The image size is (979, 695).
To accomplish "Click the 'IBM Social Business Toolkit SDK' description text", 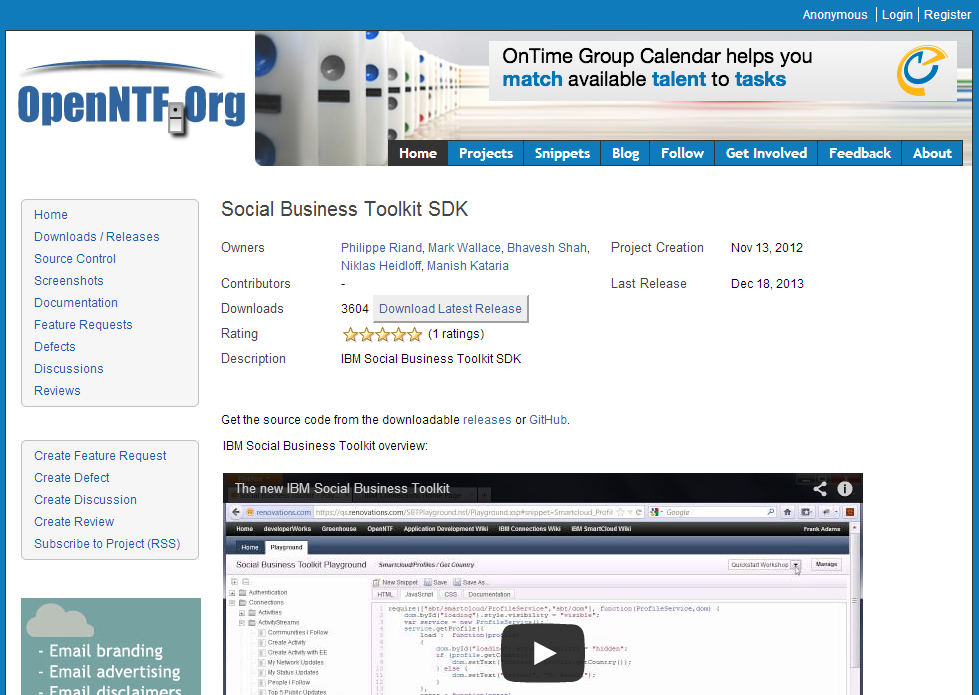I will (431, 359).
